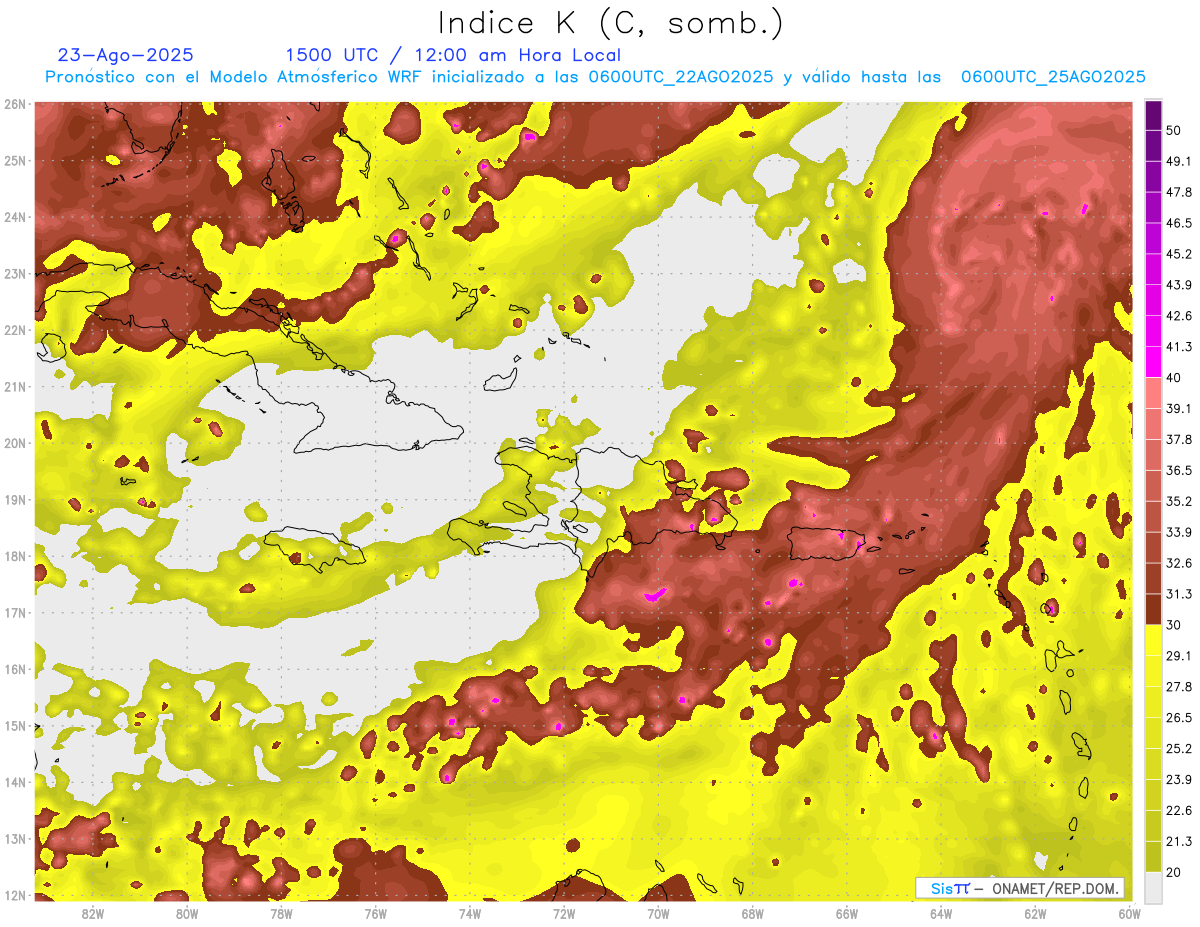Screen dimensions: 1200x927
Task: Click the 76W longitude label
Action: [x=376, y=913]
